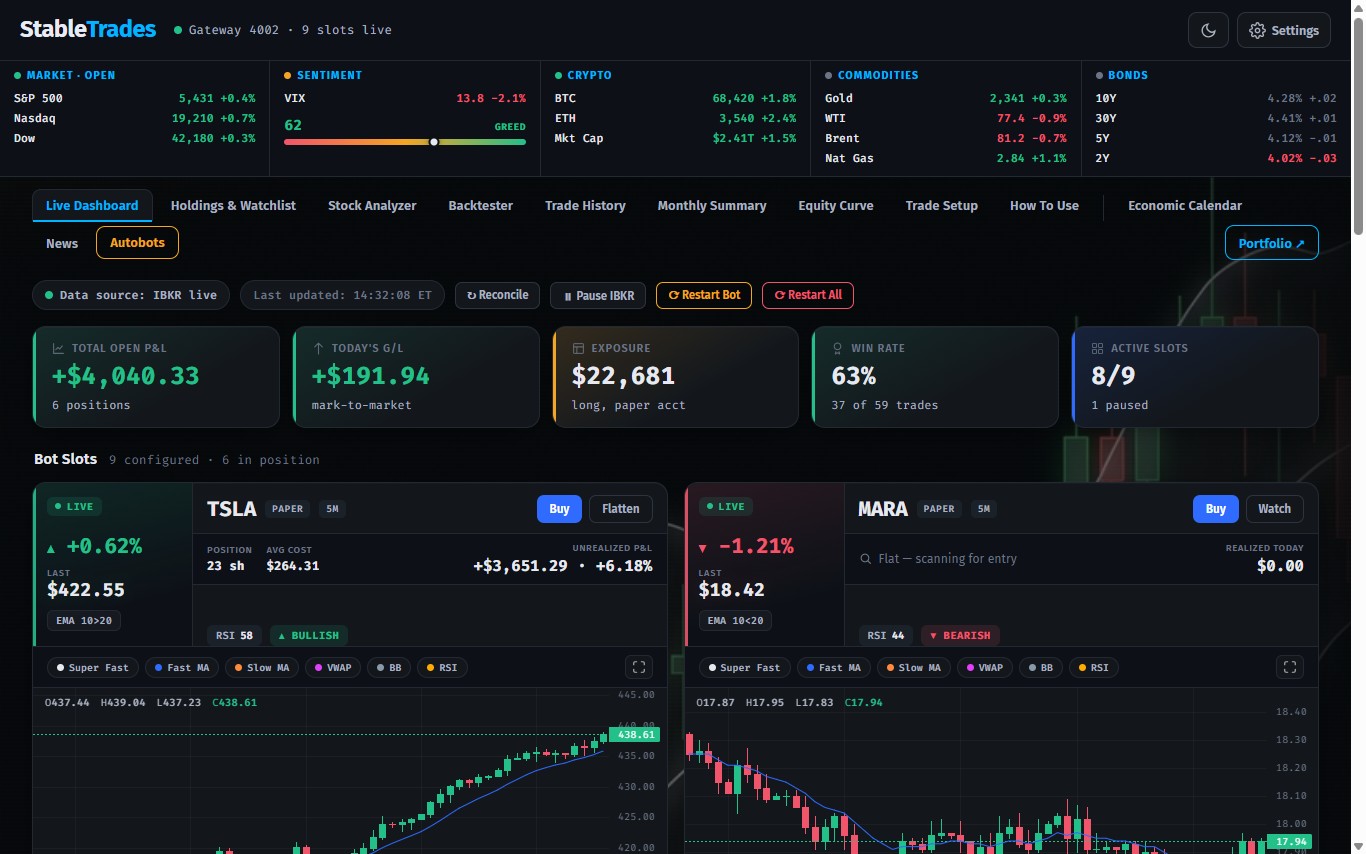Toggle VWAP overlay on MARA chart
This screenshot has width=1366, height=854.
984,667
